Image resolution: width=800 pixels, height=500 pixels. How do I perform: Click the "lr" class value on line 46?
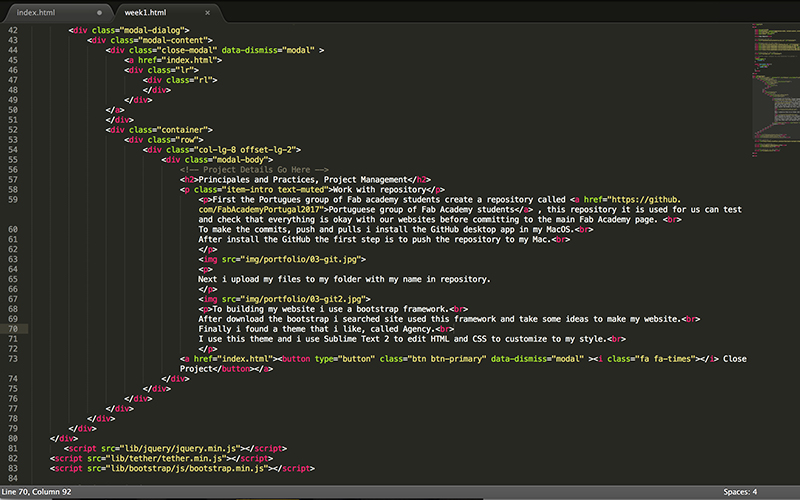pos(185,70)
